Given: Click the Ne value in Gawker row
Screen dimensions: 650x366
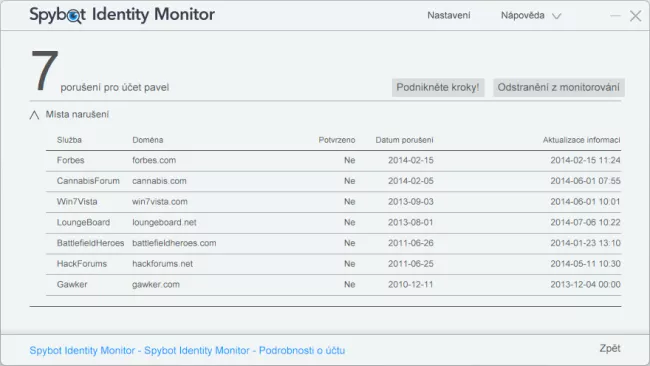Looking at the screenshot, I should (x=349, y=285).
